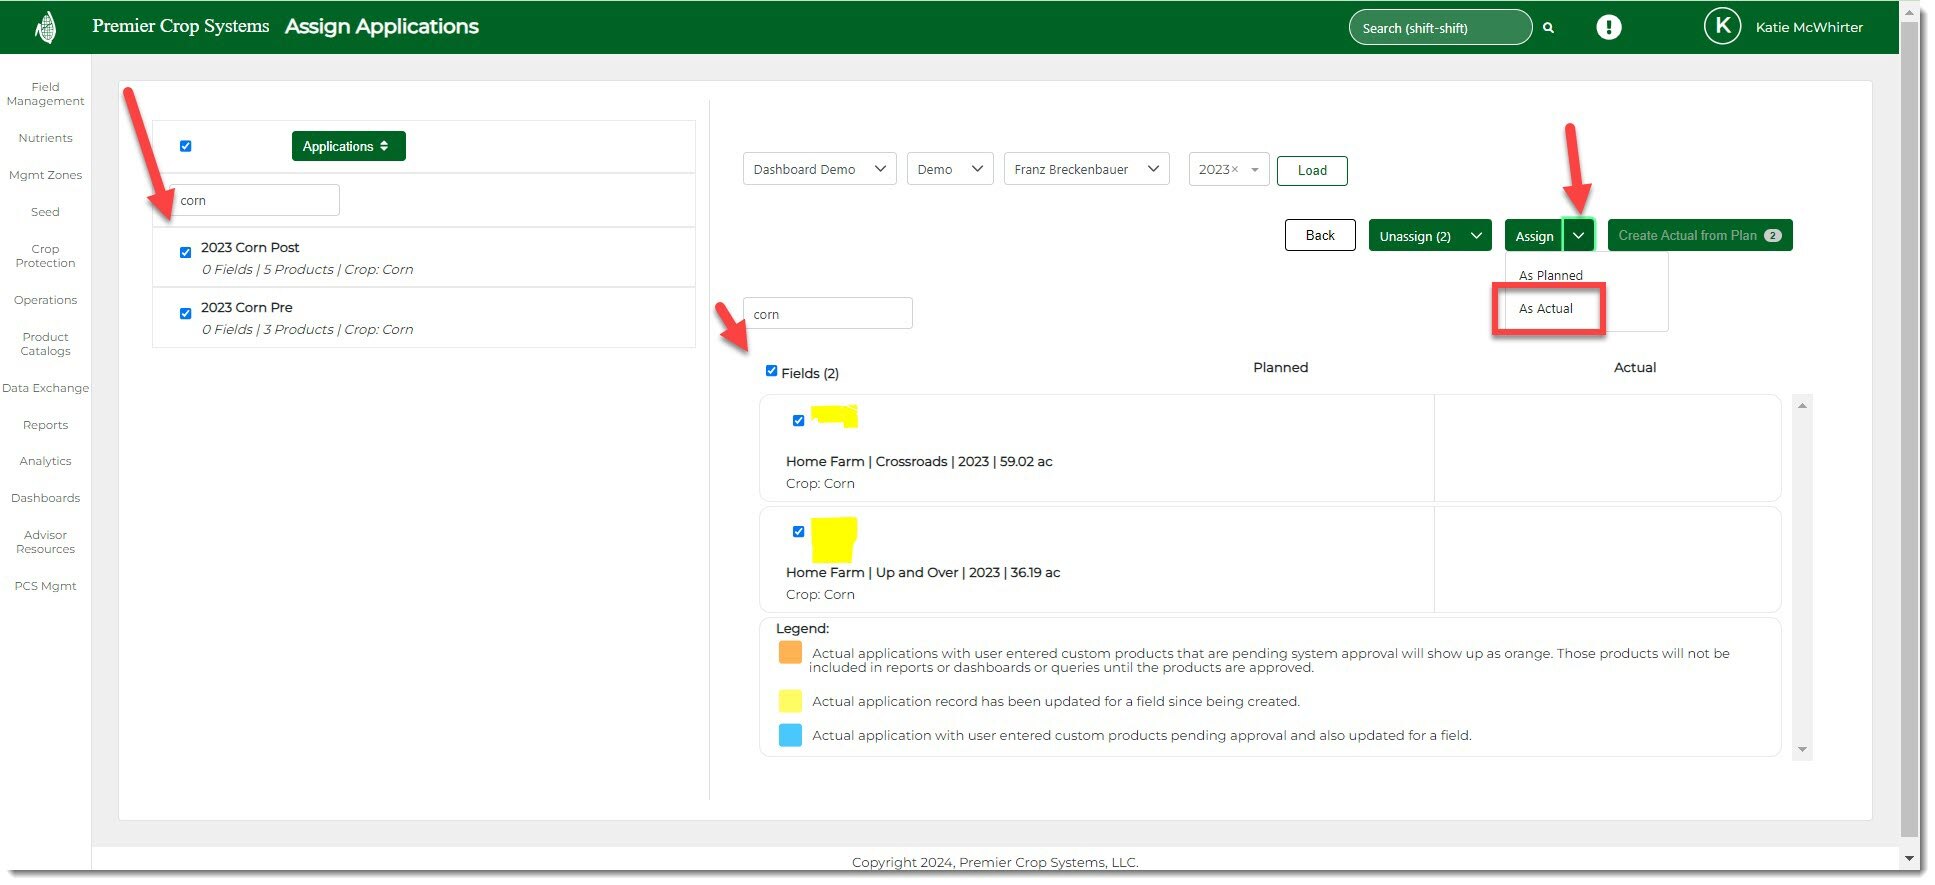The width and height of the screenshot is (1935, 885).
Task: Open the Dashboard Demo dropdown
Action: click(x=819, y=170)
